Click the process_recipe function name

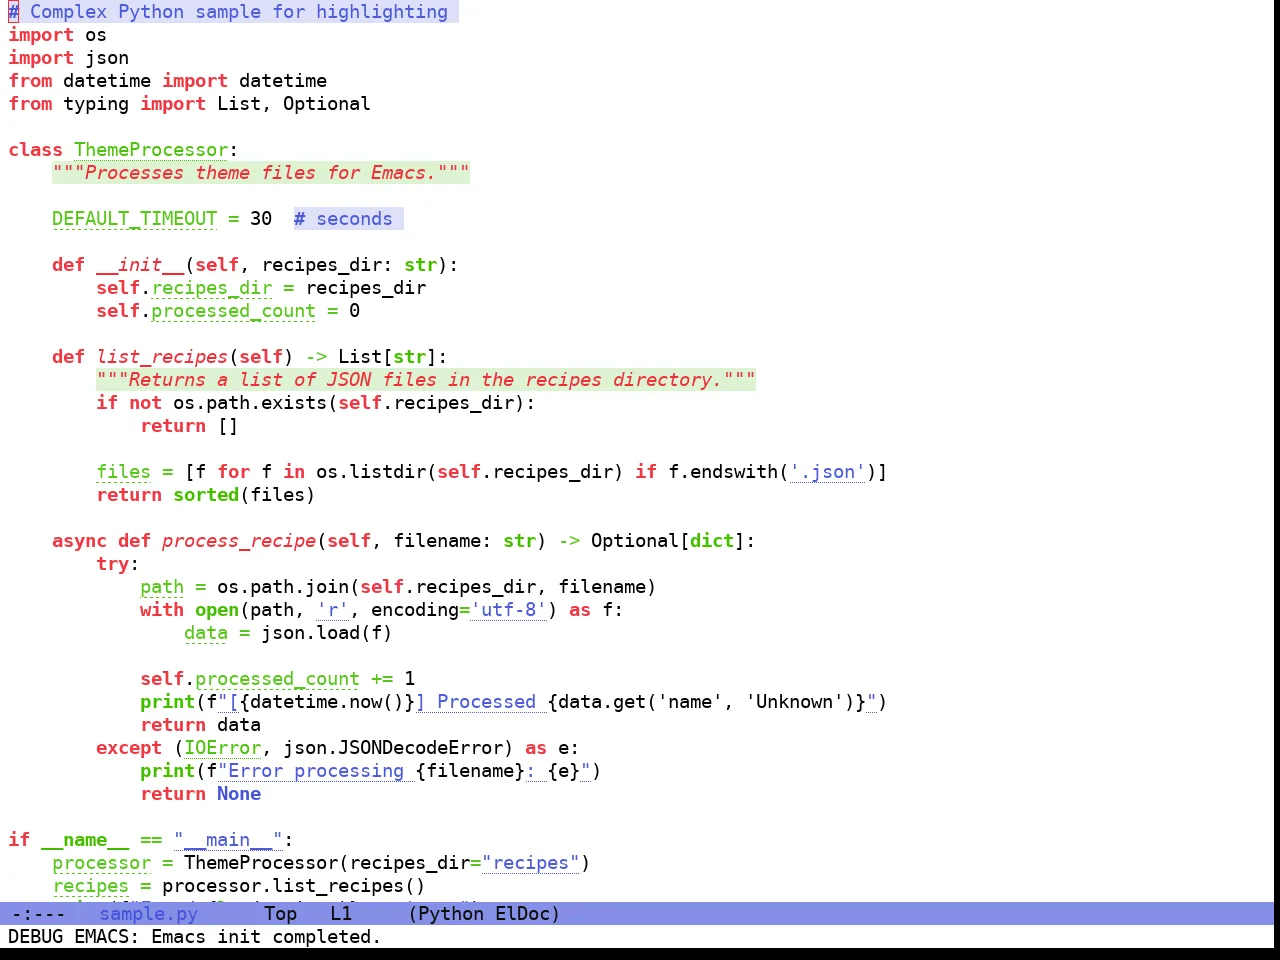pos(239,541)
